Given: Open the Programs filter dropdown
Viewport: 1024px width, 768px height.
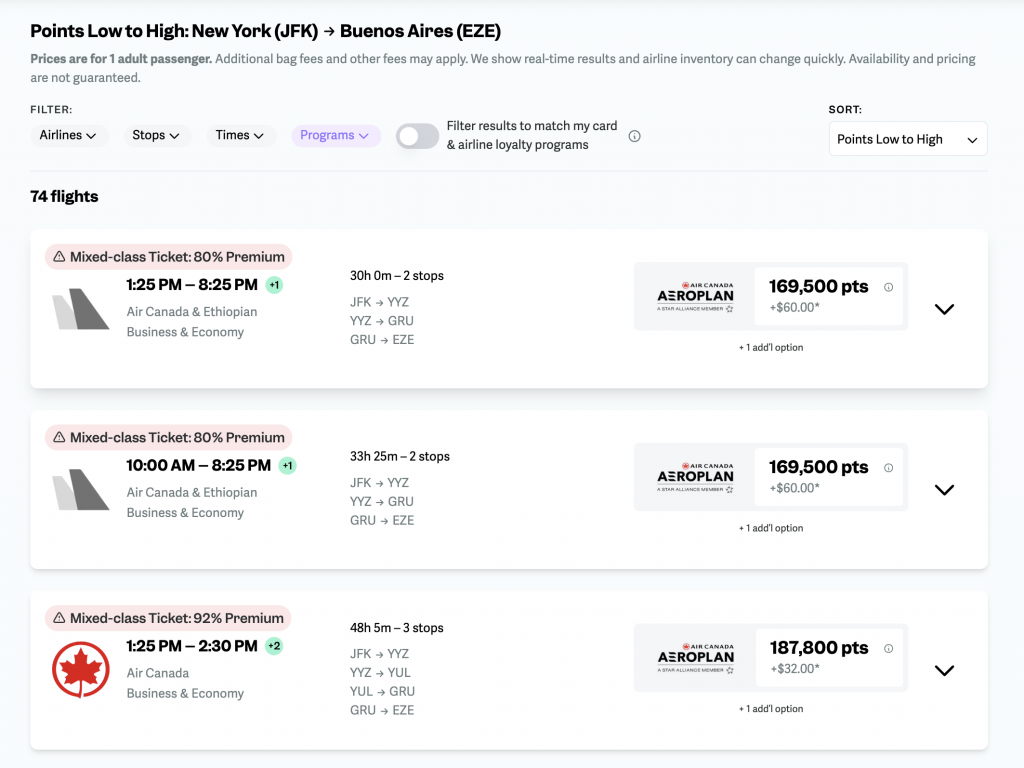Looking at the screenshot, I should [x=335, y=135].
